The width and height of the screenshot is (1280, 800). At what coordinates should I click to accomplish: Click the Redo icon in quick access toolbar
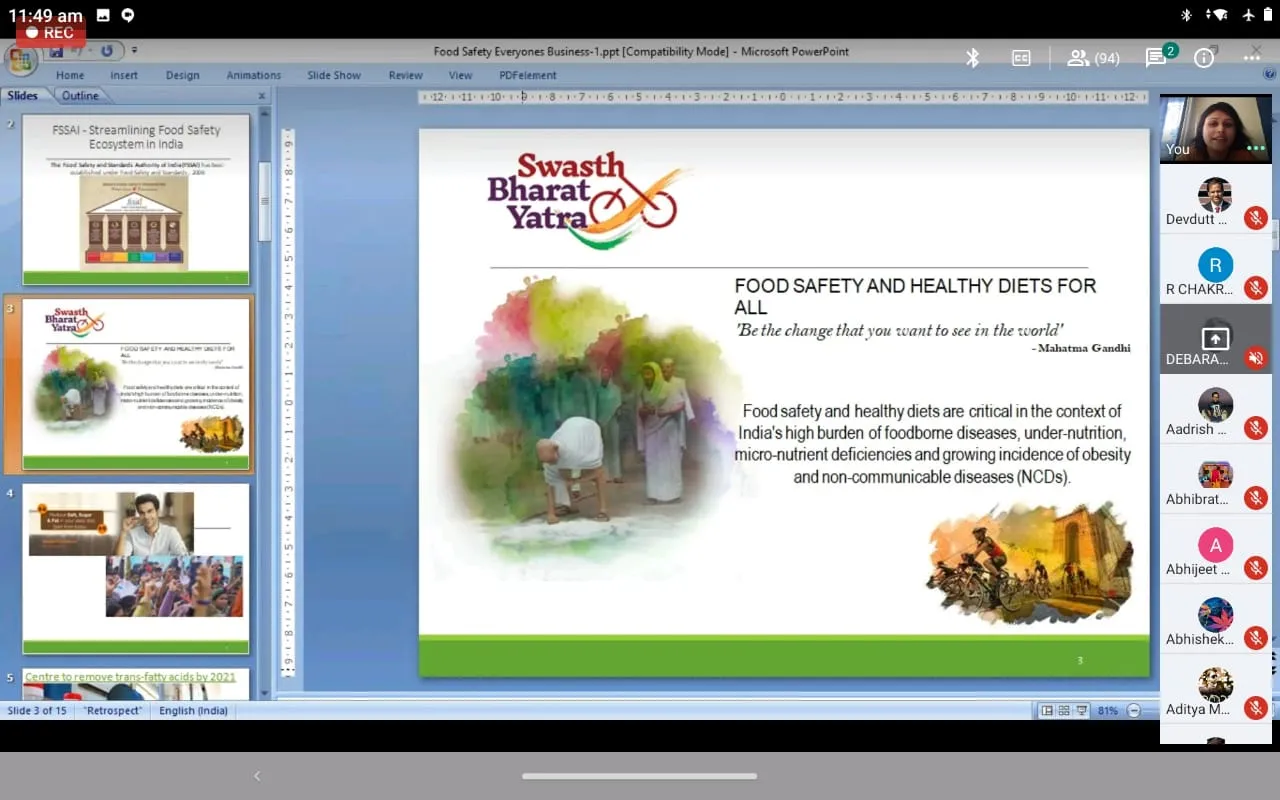point(107,51)
